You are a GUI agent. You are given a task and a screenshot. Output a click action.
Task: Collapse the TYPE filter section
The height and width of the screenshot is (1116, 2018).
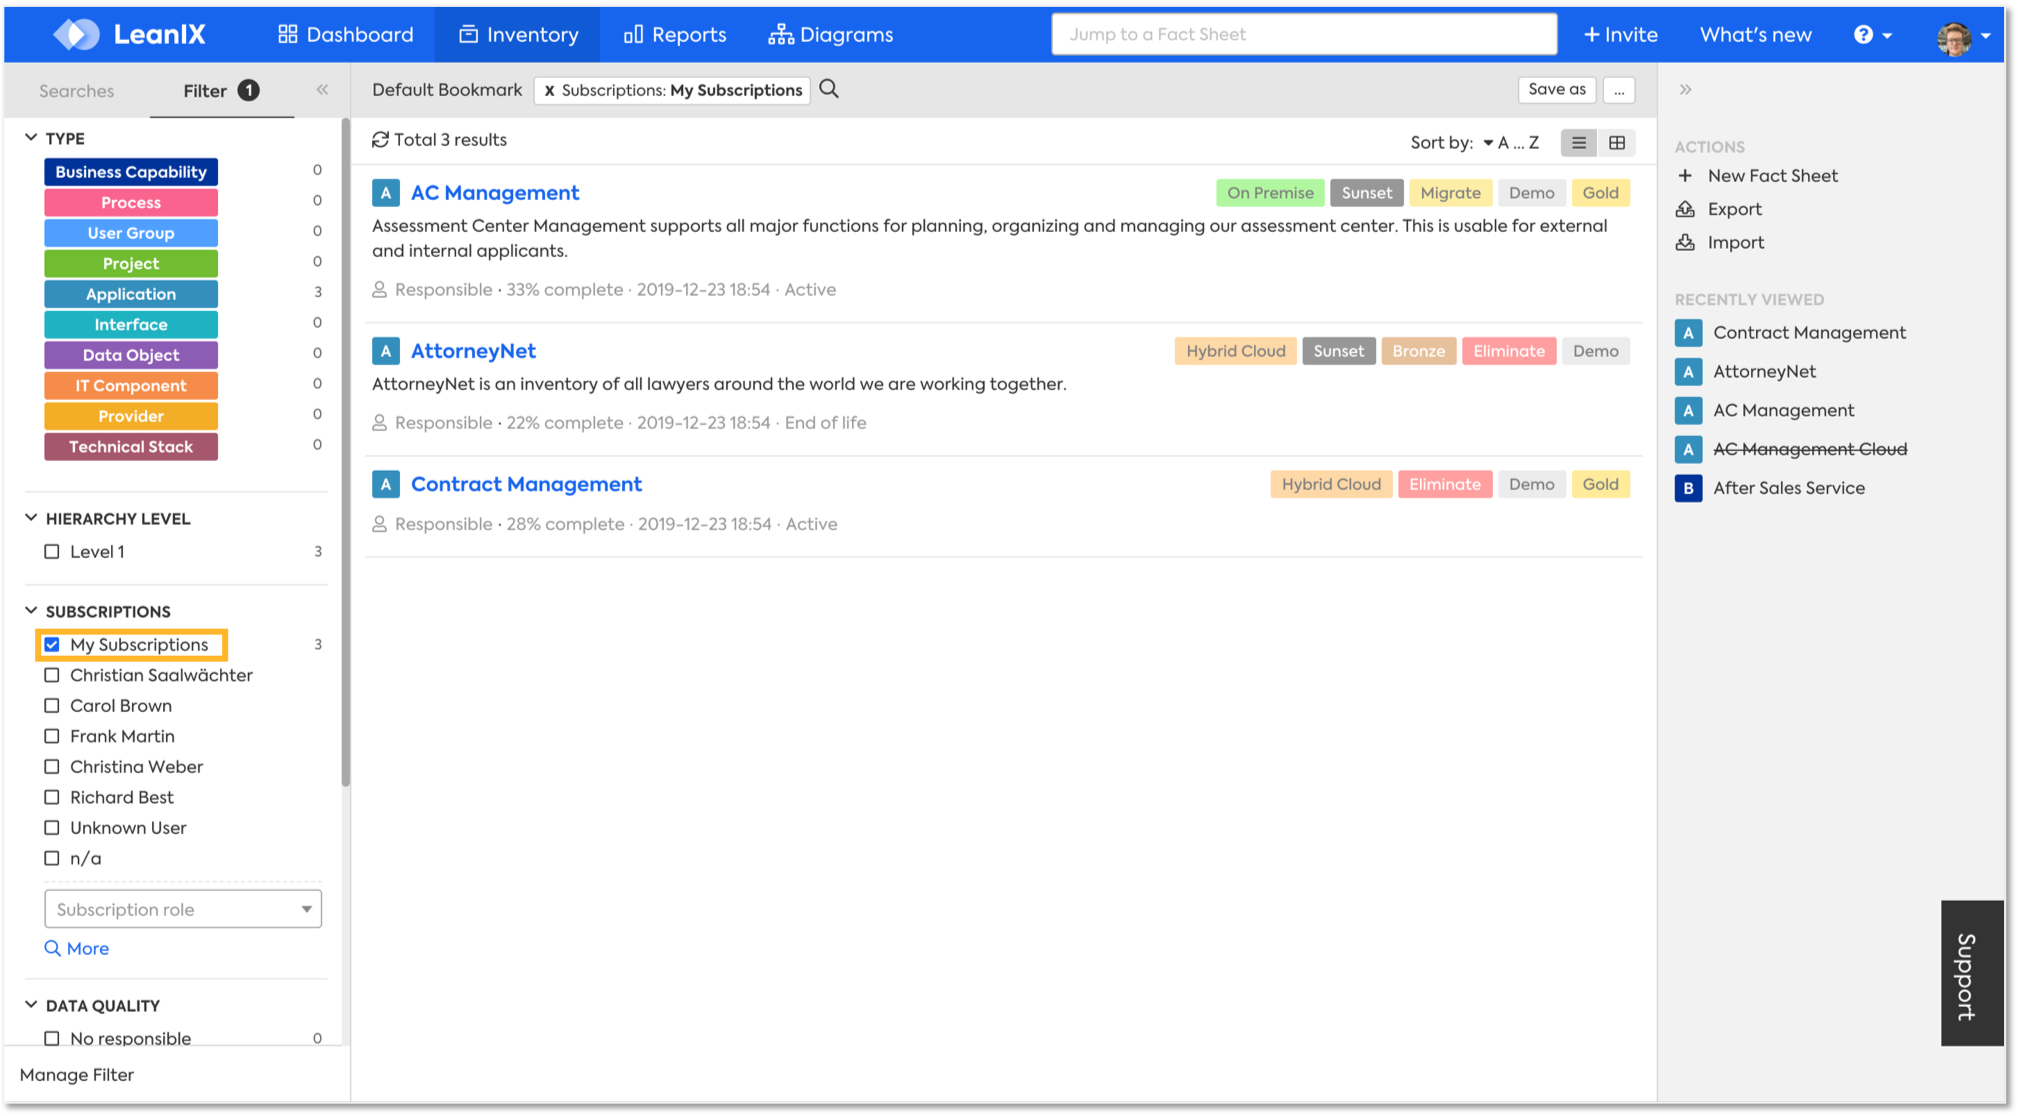tap(31, 138)
